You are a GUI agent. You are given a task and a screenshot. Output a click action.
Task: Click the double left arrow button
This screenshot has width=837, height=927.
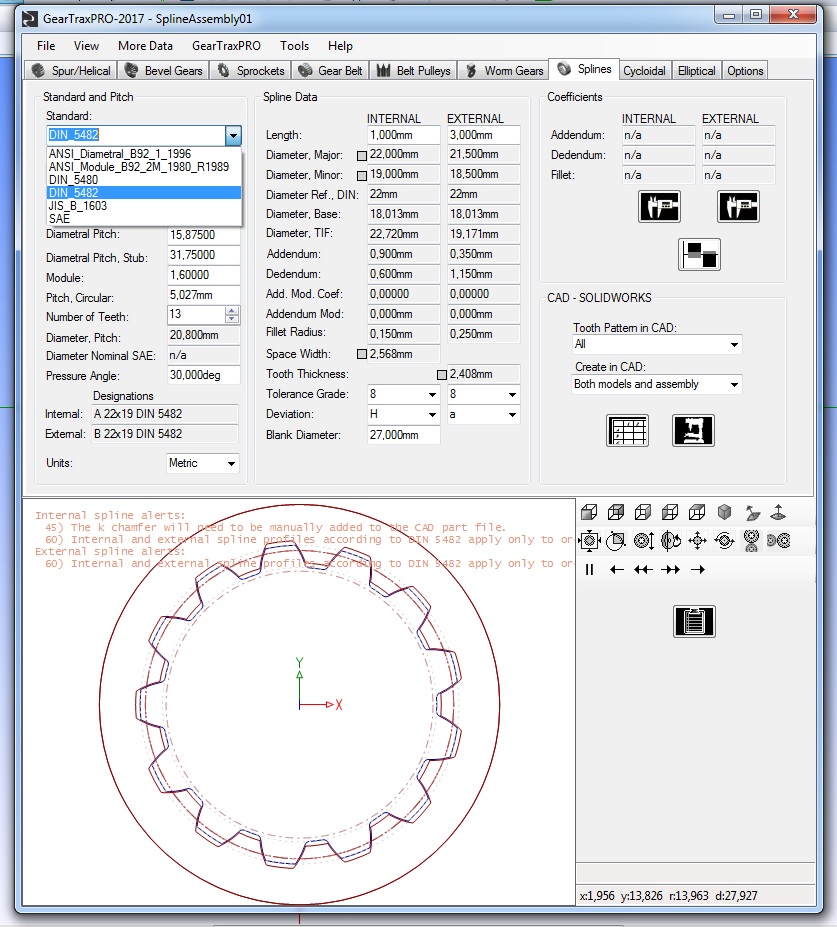643,570
